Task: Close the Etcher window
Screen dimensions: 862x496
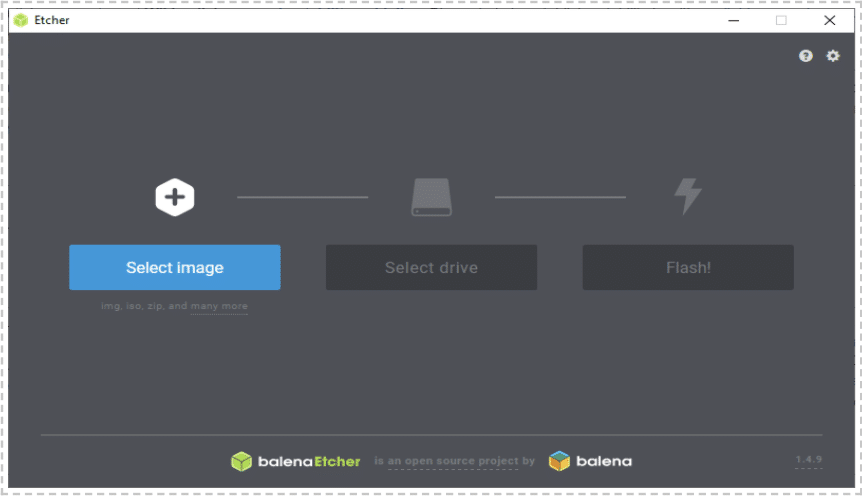Action: pyautogui.click(x=830, y=20)
